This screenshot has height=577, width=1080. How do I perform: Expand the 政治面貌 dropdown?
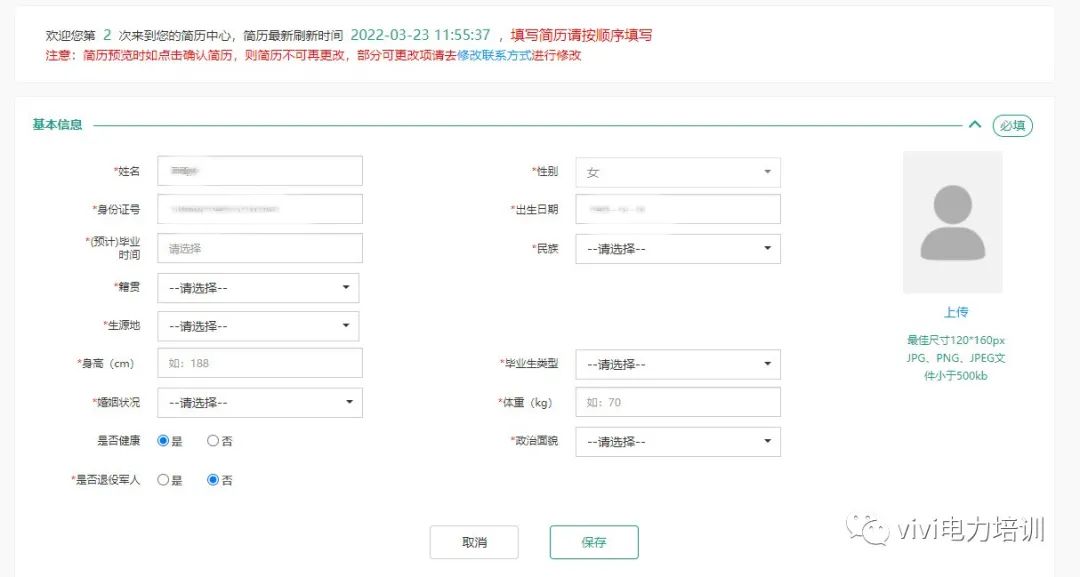pos(677,442)
